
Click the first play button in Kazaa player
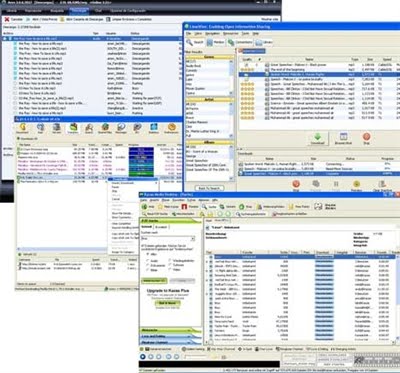point(143,356)
